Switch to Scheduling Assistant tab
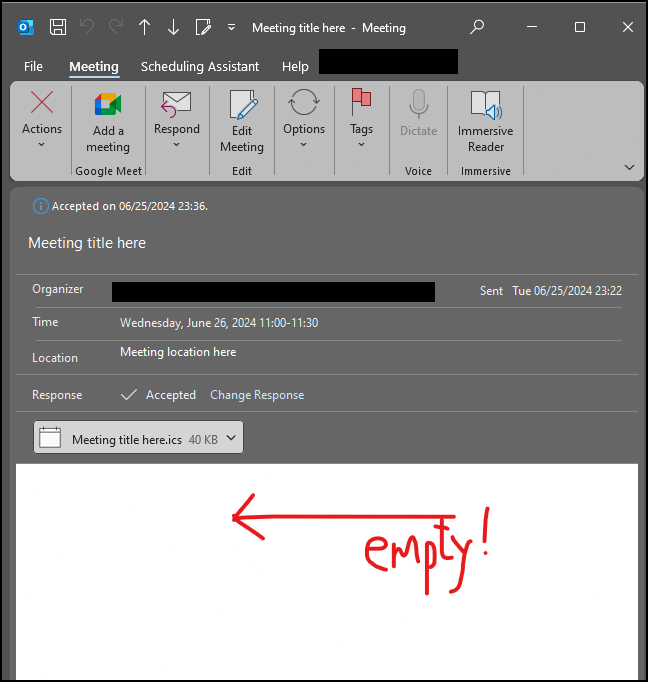The height and width of the screenshot is (682, 648). (x=200, y=67)
